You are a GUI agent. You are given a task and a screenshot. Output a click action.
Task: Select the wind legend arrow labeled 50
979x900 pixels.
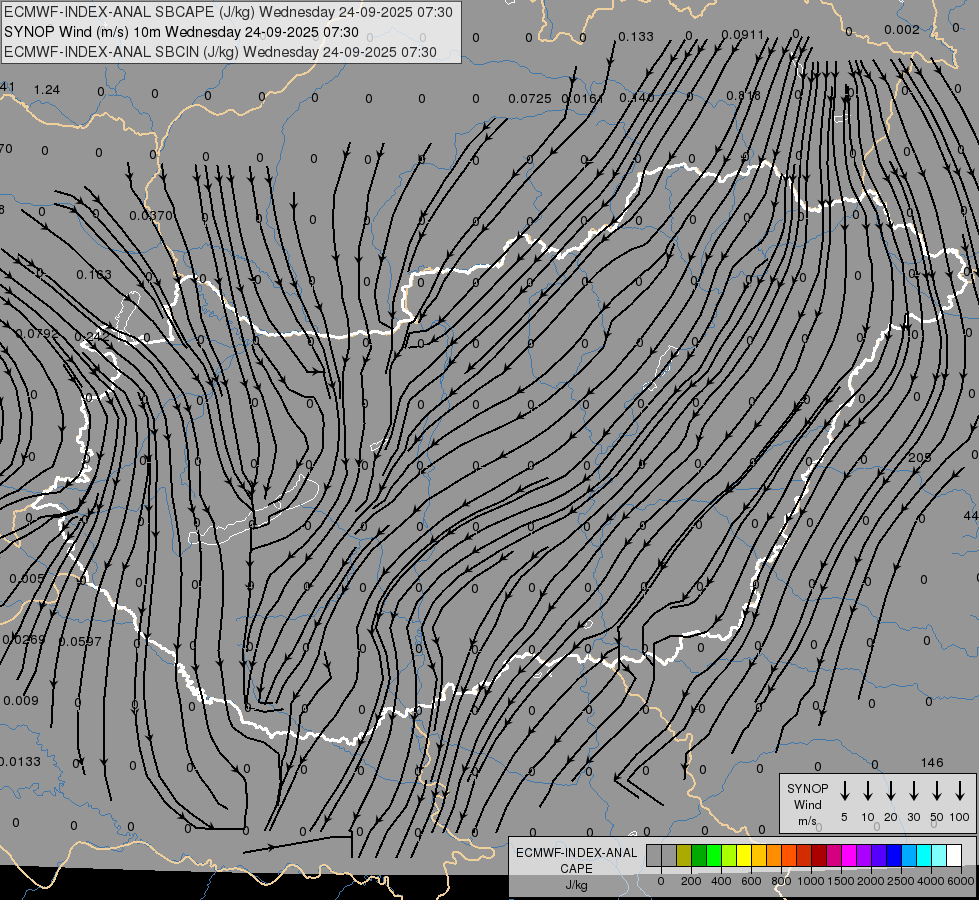937,791
